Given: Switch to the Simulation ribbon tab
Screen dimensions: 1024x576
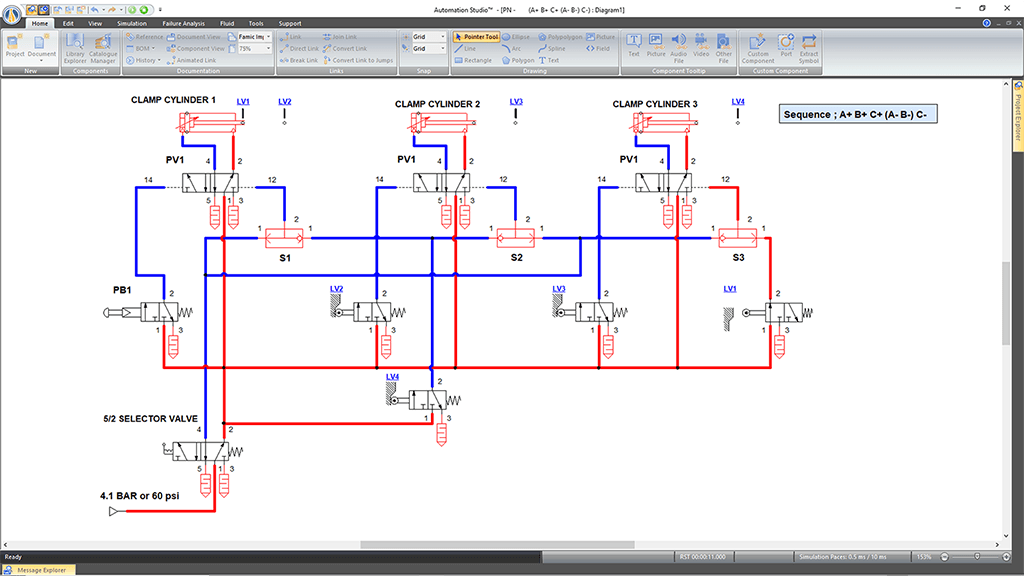Looking at the screenshot, I should [131, 22].
